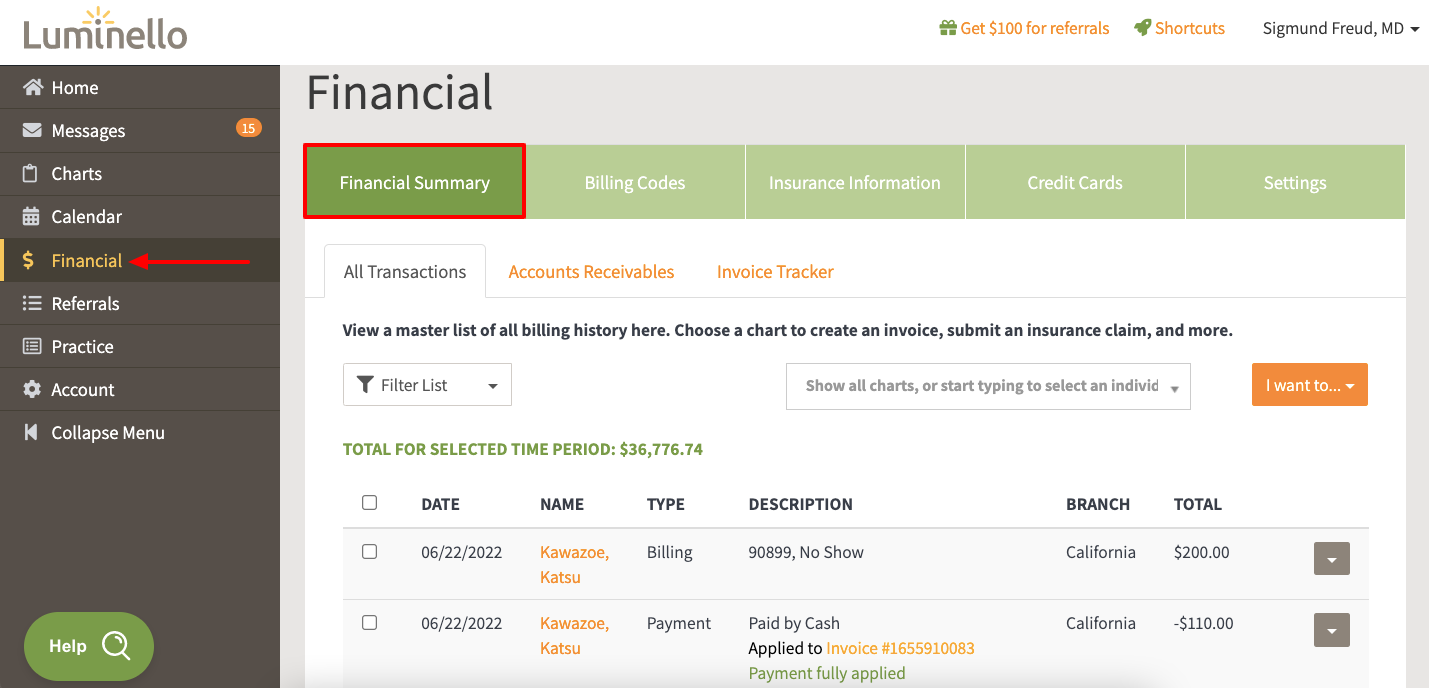Screen dimensions: 1429x688
Task: Click the Luminello logo
Action: (x=105, y=30)
